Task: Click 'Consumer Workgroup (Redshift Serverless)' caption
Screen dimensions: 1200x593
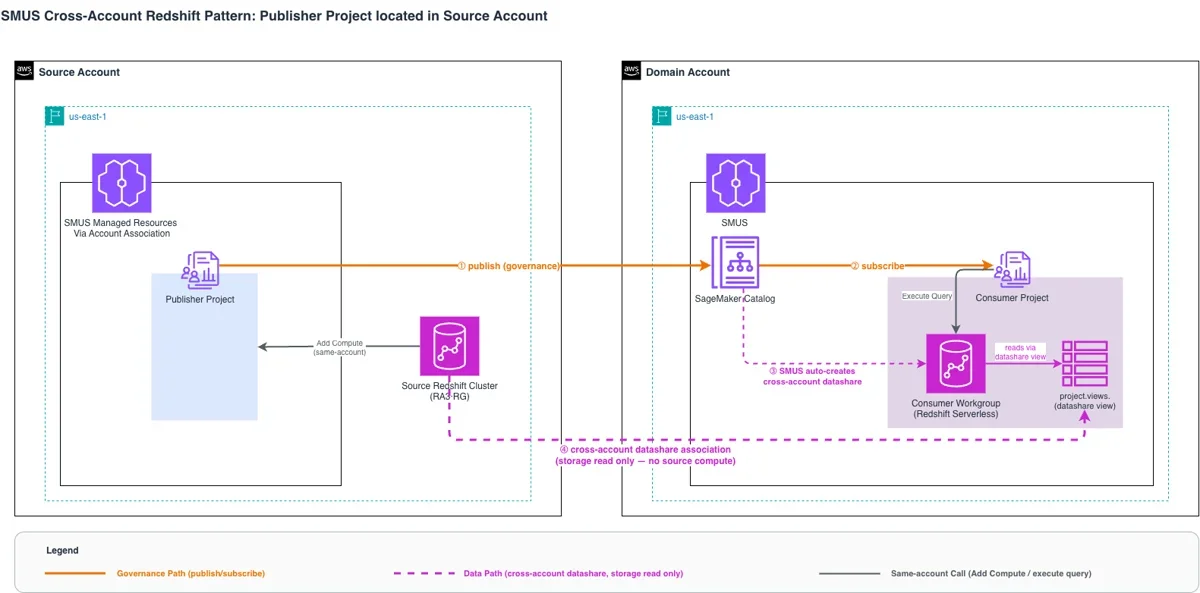Action: tap(956, 408)
